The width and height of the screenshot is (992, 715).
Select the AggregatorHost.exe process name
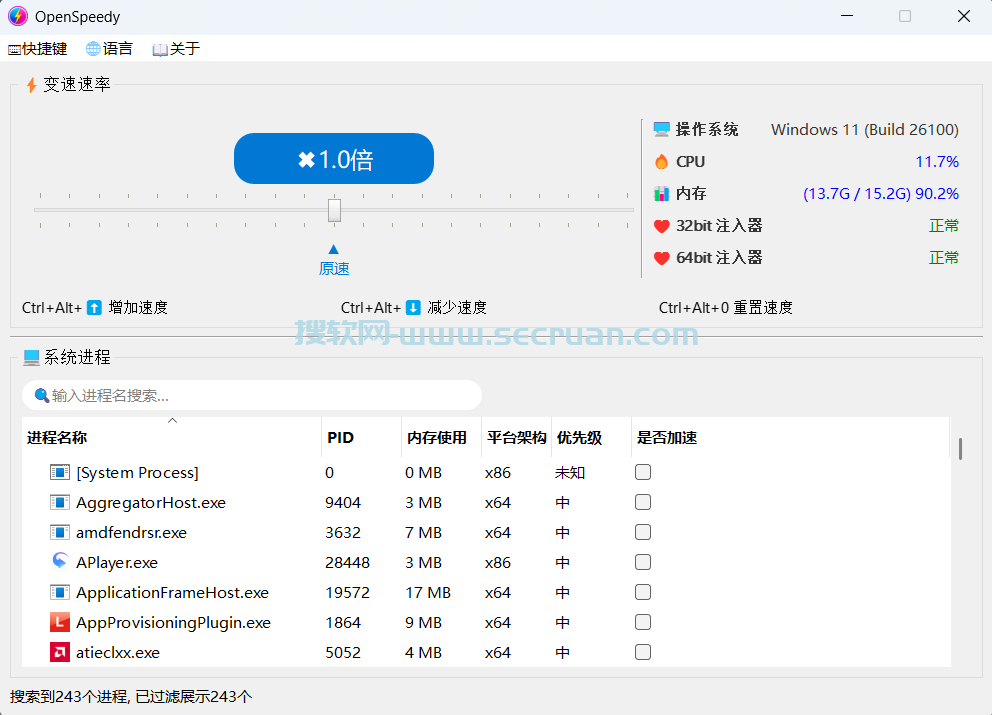tap(151, 503)
